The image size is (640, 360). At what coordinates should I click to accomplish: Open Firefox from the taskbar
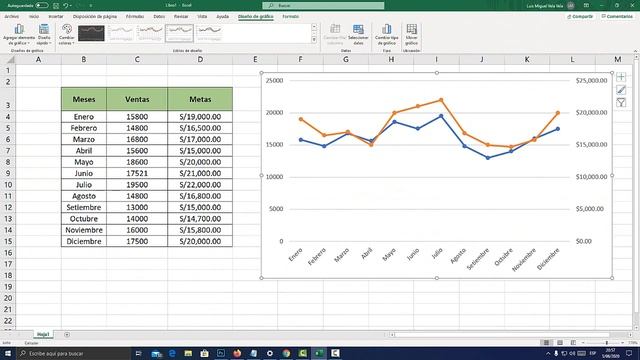pos(237,353)
